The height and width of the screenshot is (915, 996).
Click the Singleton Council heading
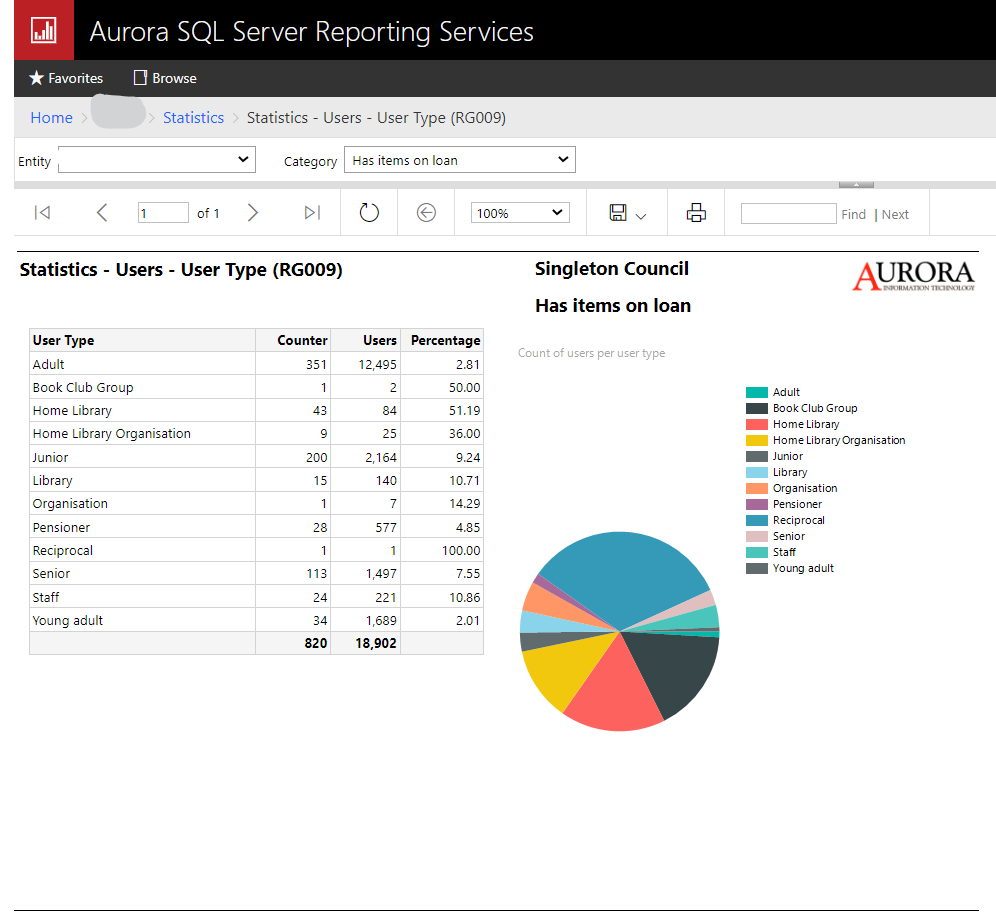click(x=612, y=269)
